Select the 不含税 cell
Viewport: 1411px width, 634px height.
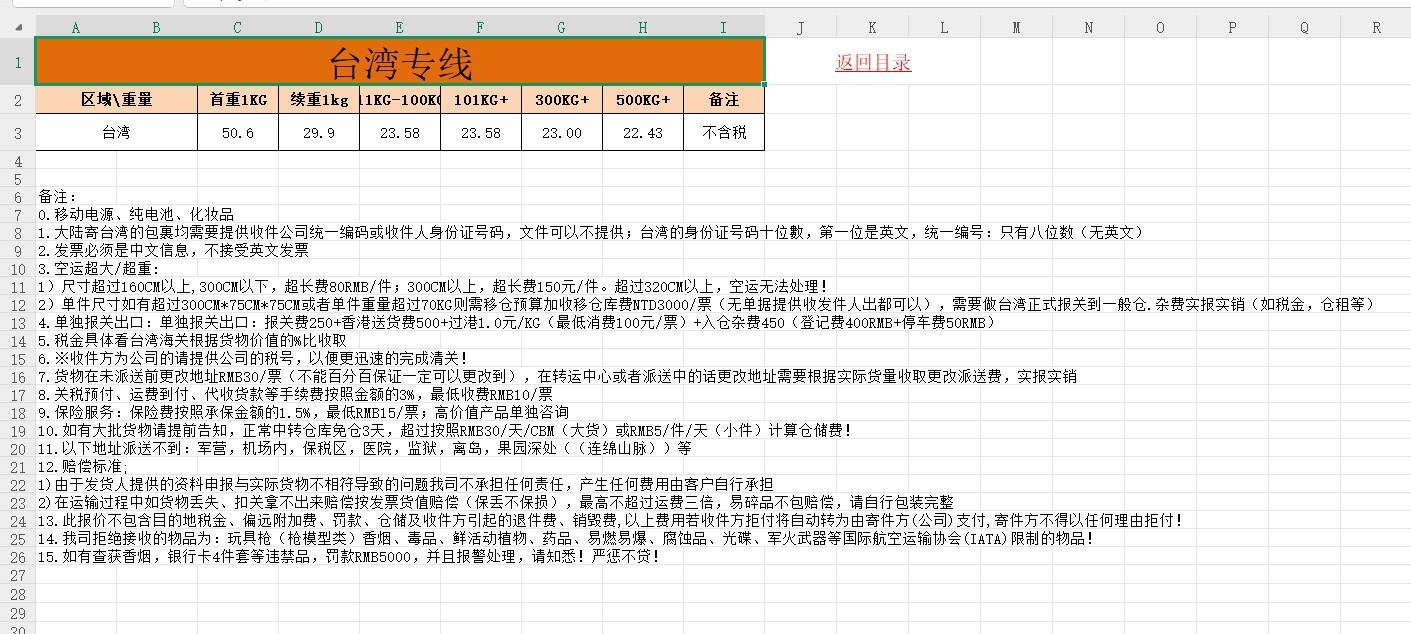coord(724,132)
